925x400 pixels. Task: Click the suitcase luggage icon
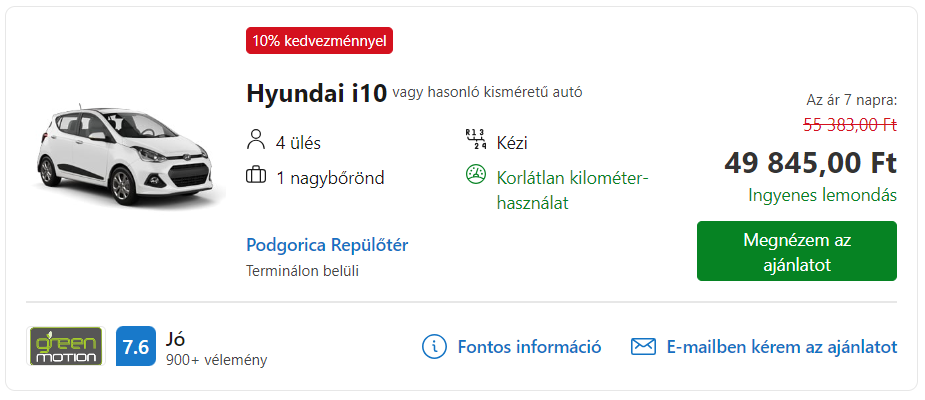coord(255,176)
